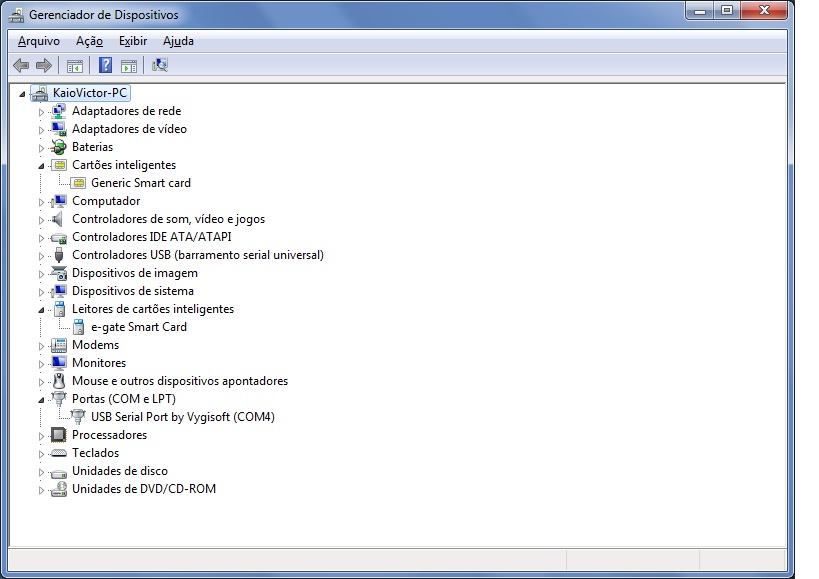Click the Adaptadores de rede icon
The image size is (819, 579).
[x=58, y=111]
